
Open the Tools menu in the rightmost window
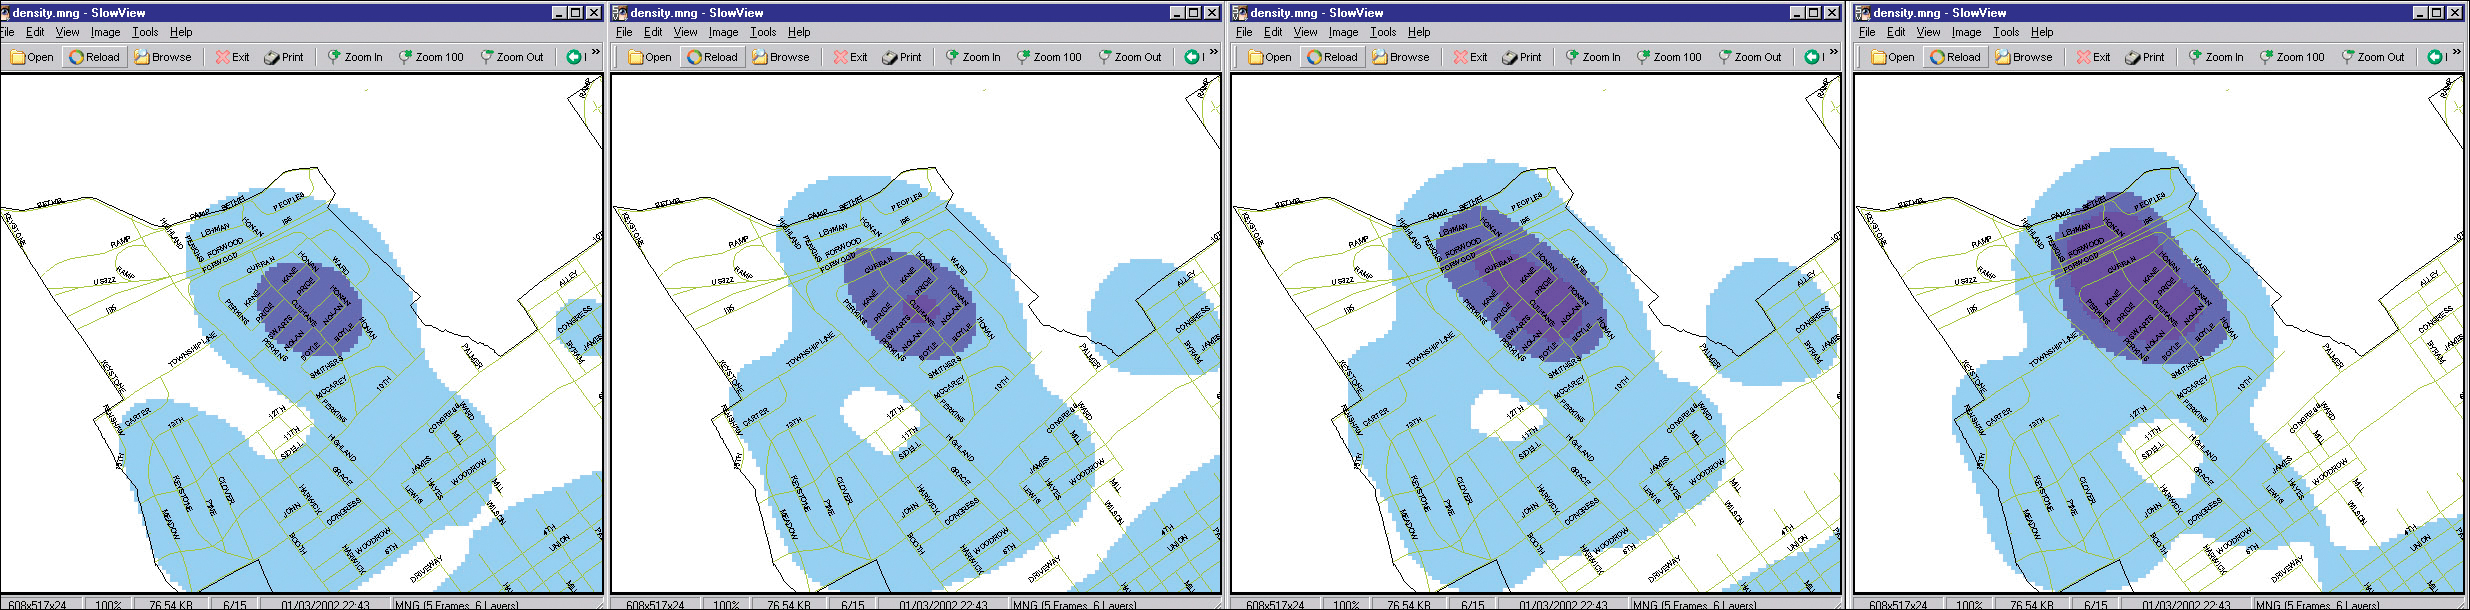(x=2006, y=32)
